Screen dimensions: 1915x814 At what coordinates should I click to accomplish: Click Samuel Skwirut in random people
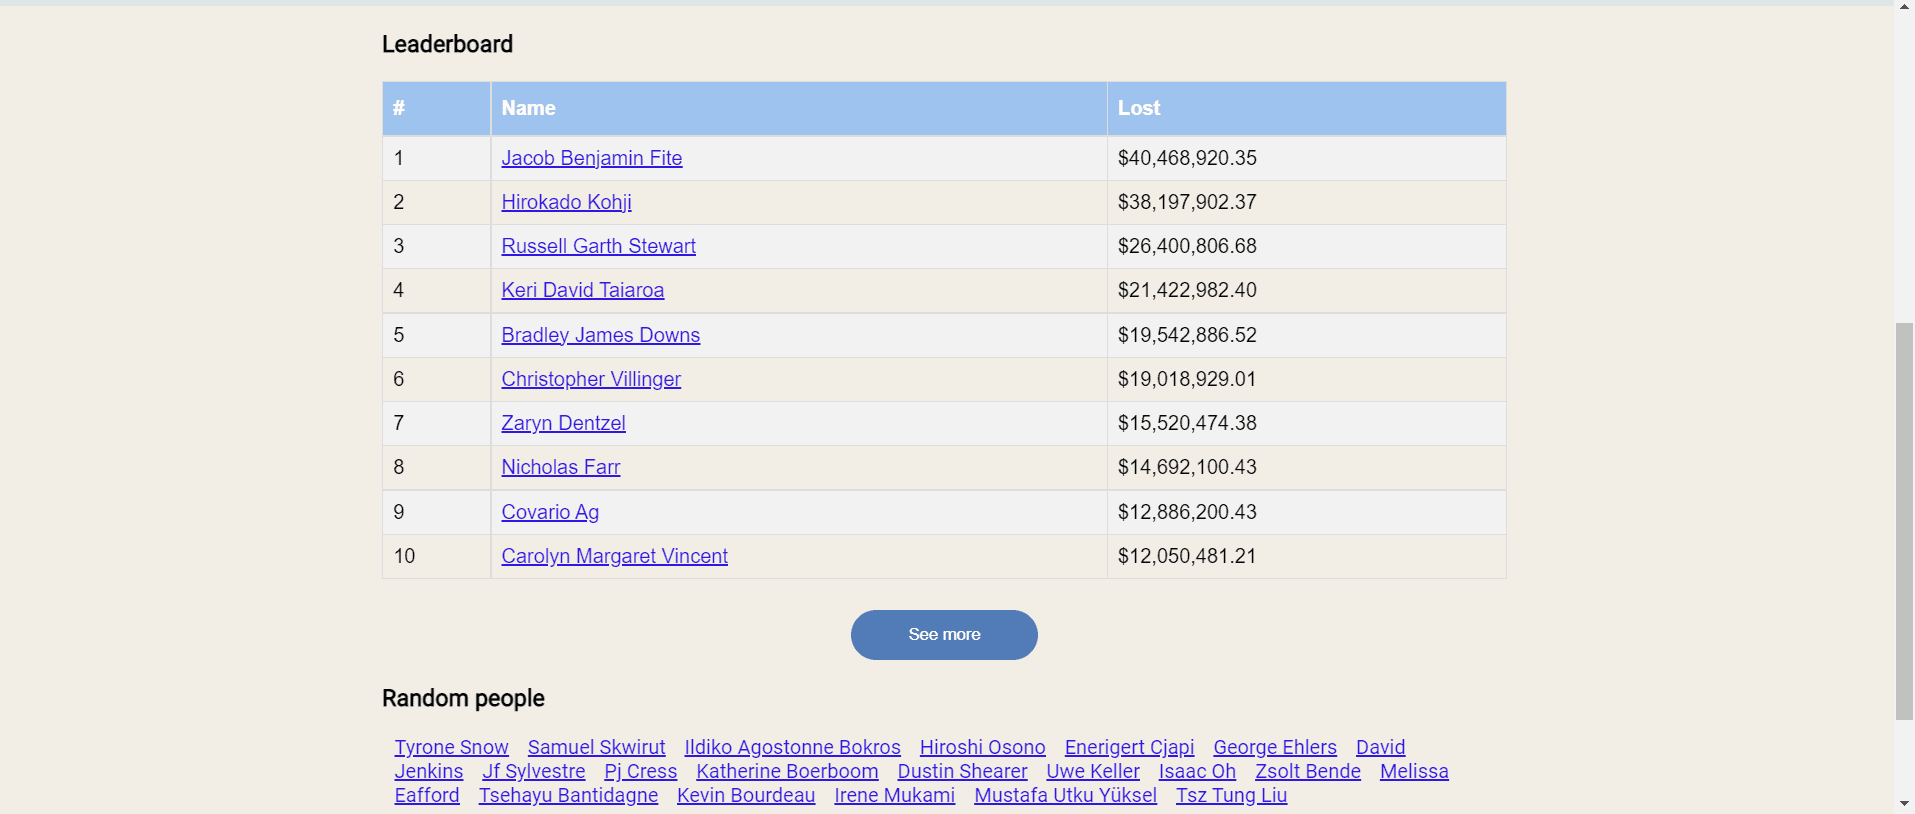pyautogui.click(x=596, y=747)
